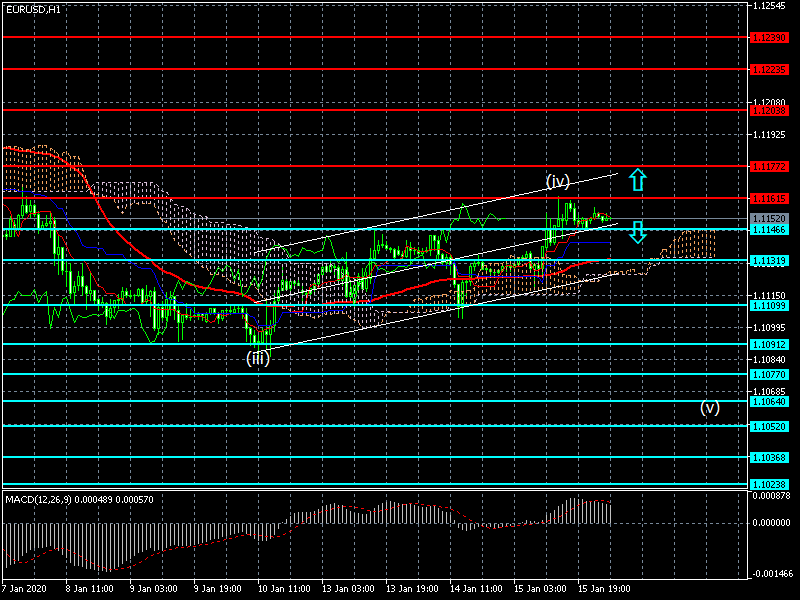The image size is (800, 600).
Task: Click the 7 Jan 2020 time axis label
Action: (24, 588)
